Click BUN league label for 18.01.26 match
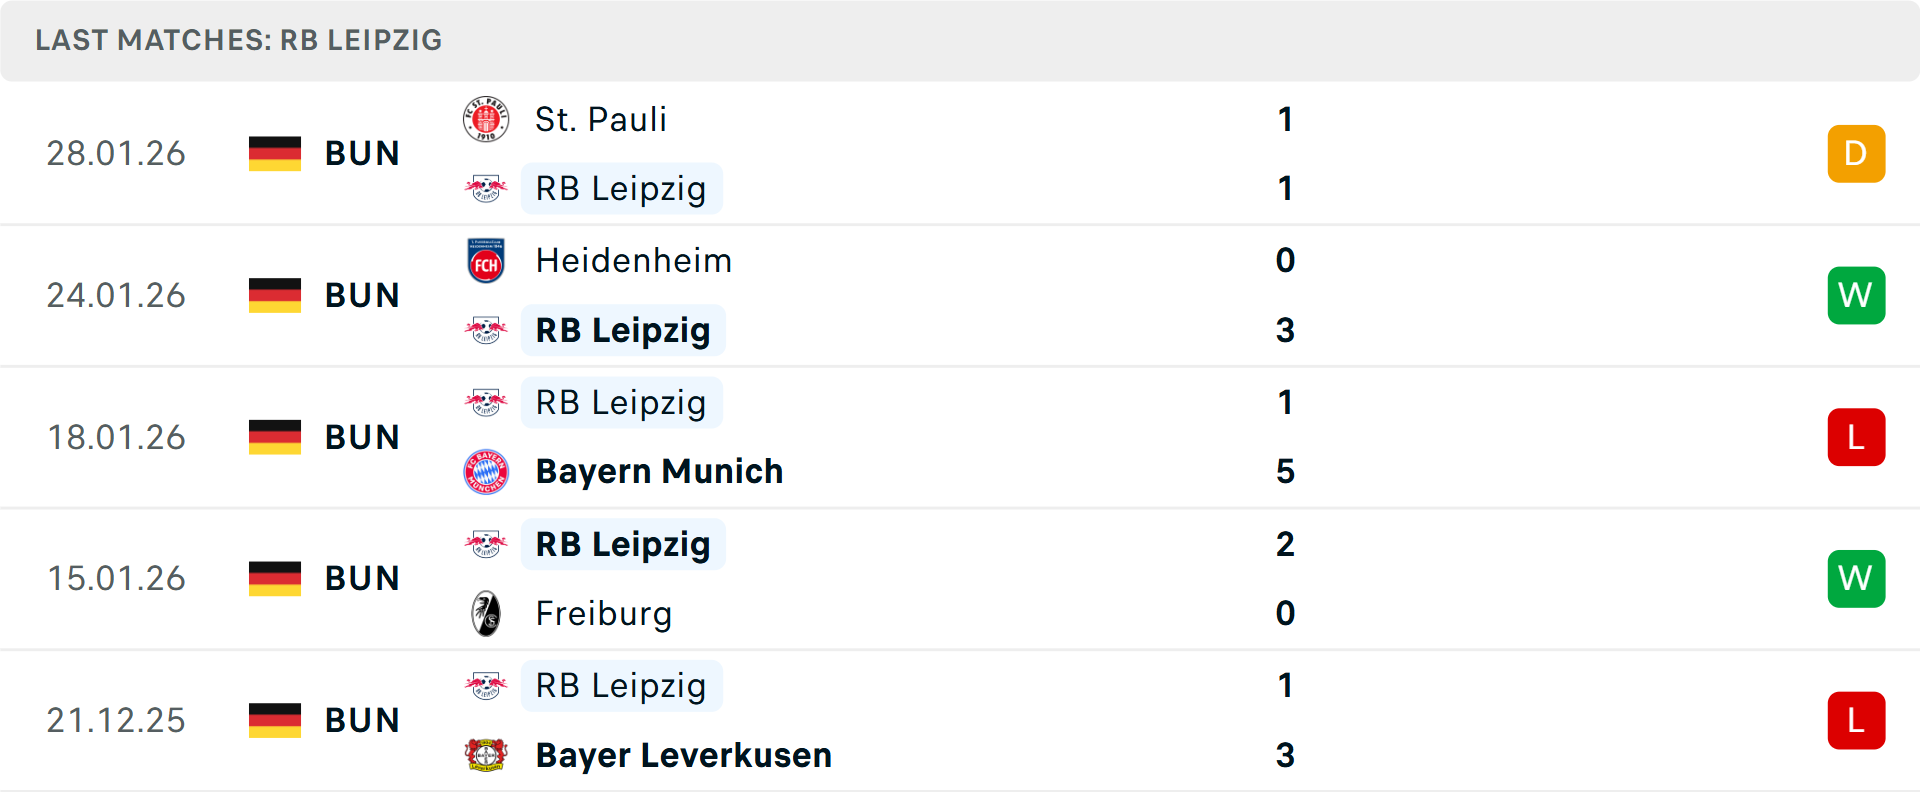The image size is (1920, 792). 362,438
